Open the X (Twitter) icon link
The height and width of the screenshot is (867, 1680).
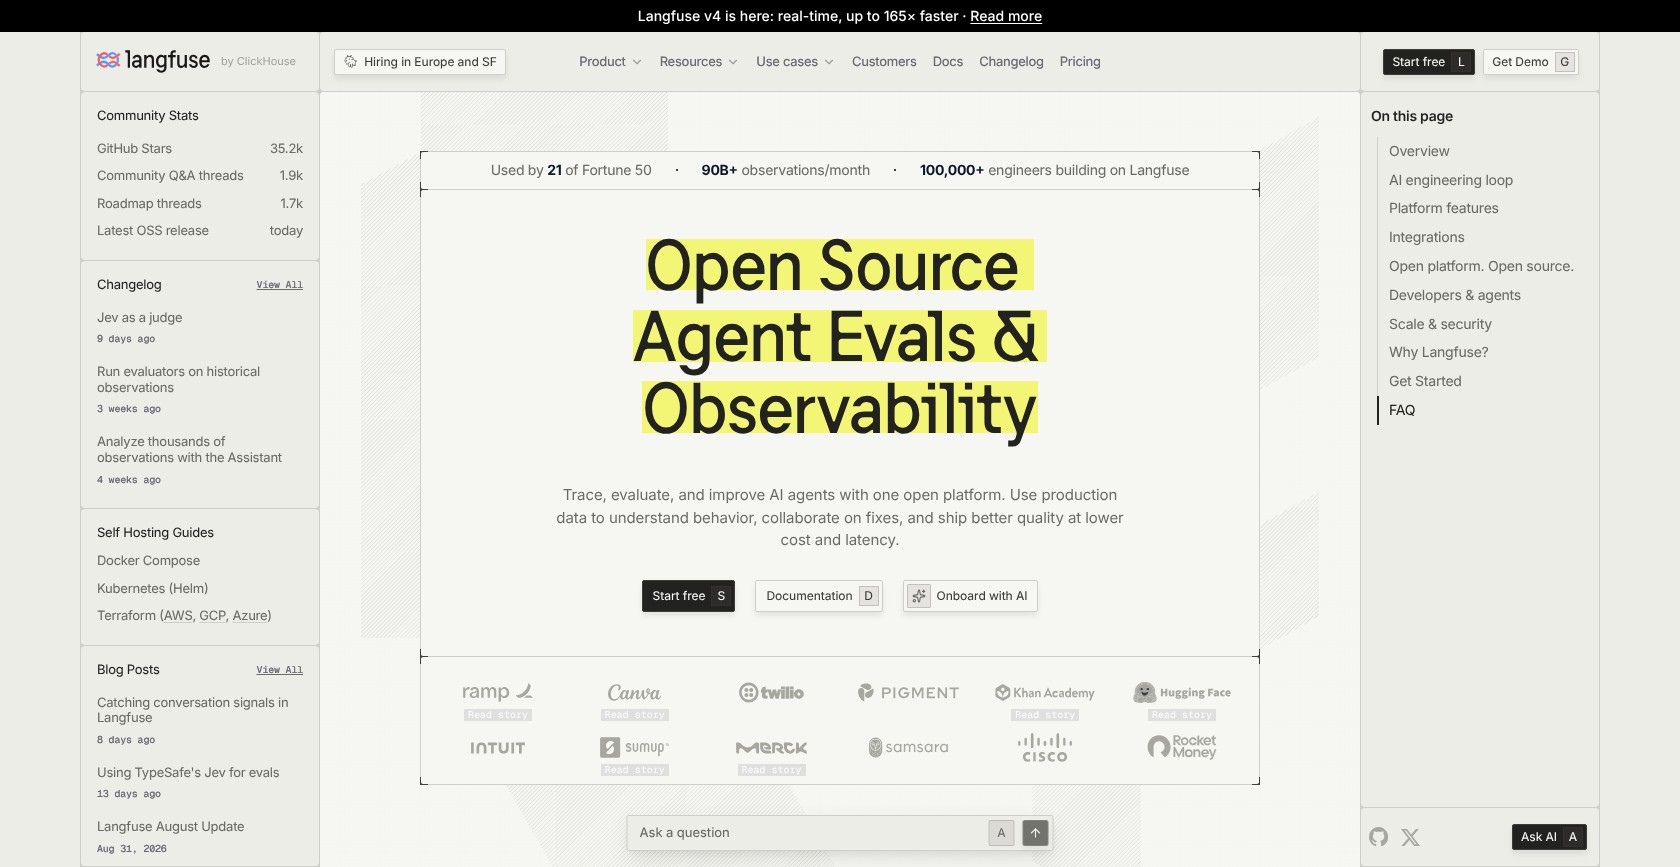pyautogui.click(x=1411, y=837)
